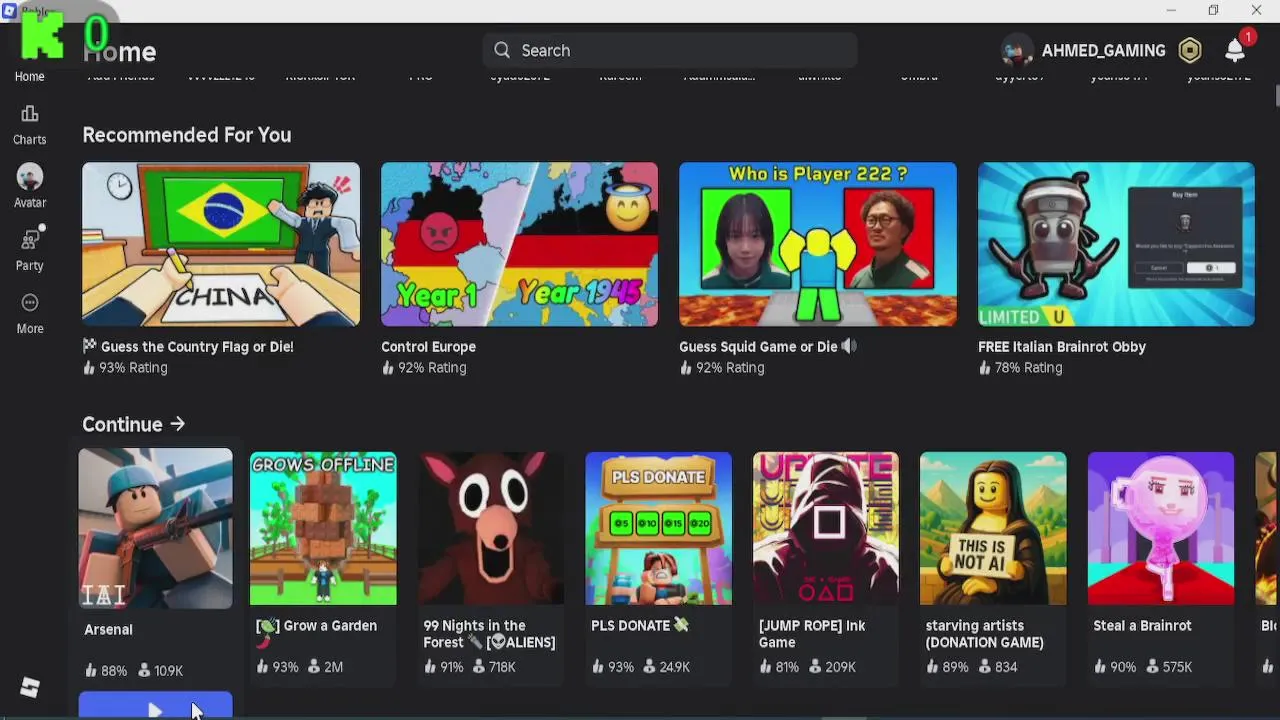Open PLS DONATE game thumbnail

point(658,528)
